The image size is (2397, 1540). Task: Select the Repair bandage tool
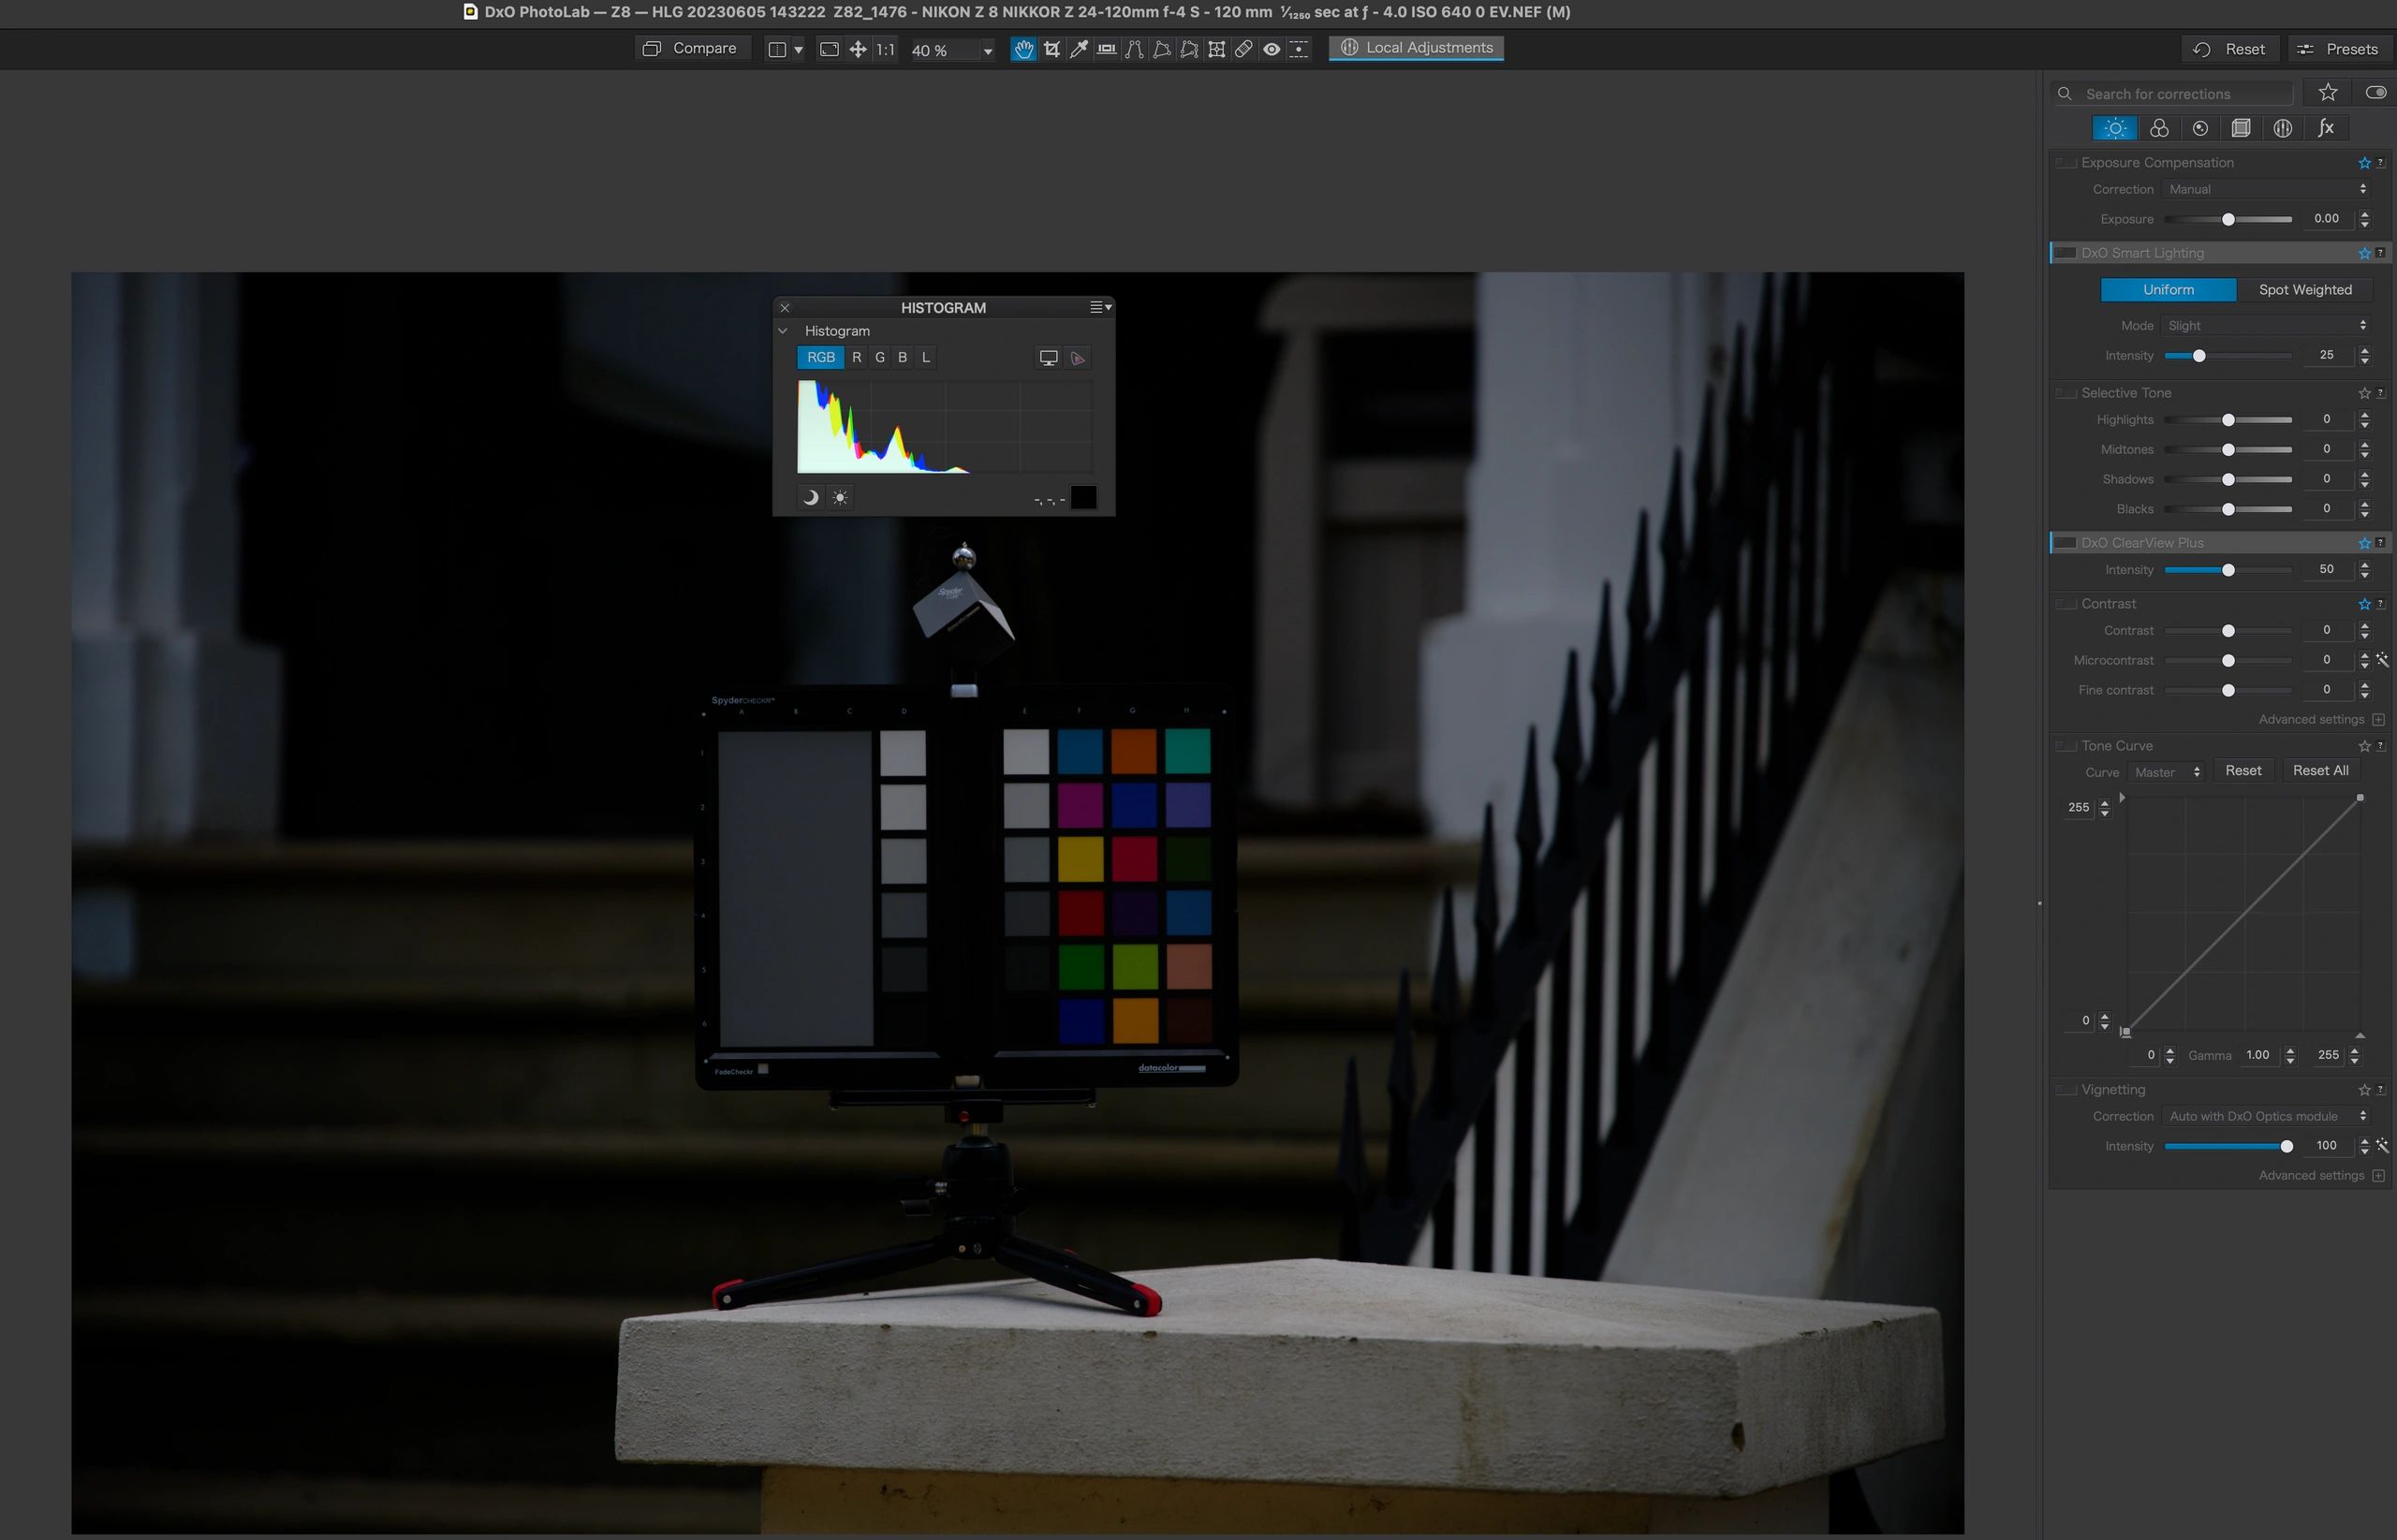pyautogui.click(x=1243, y=49)
